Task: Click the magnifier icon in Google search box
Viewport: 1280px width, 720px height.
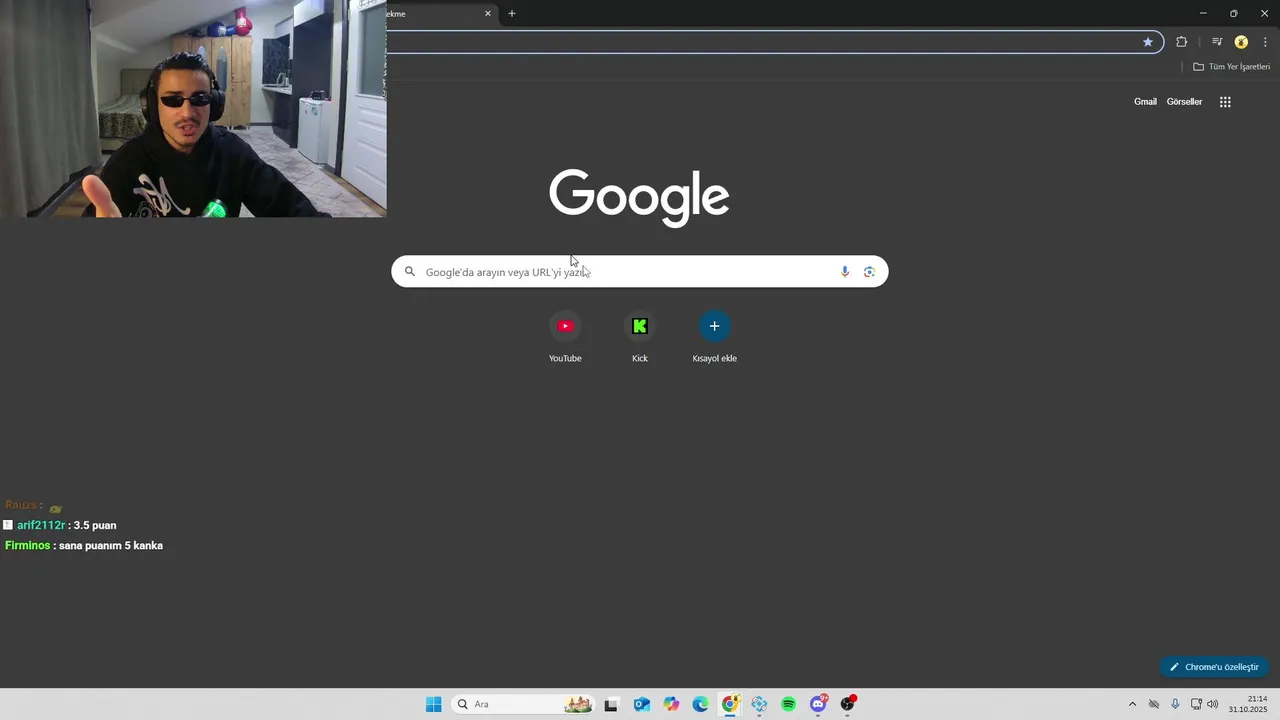Action: [x=410, y=272]
